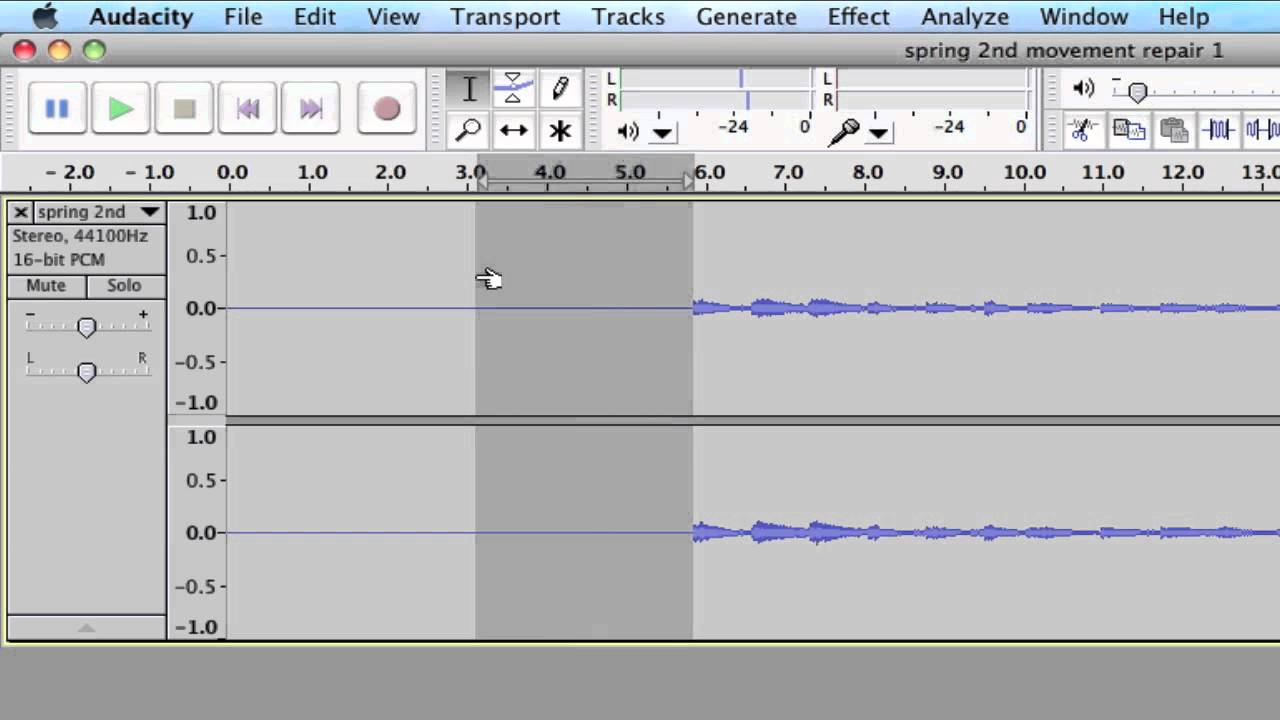Select the Zoom magnifier tool
Screen dimensions: 1280x720
(468, 130)
